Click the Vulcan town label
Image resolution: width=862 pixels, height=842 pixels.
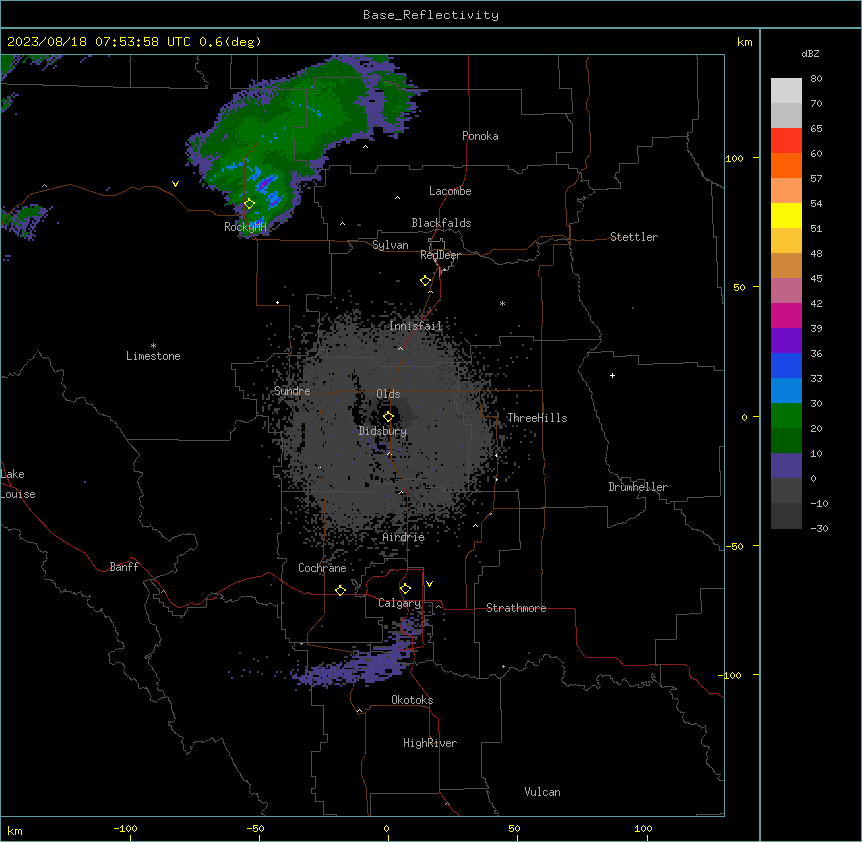tap(543, 792)
